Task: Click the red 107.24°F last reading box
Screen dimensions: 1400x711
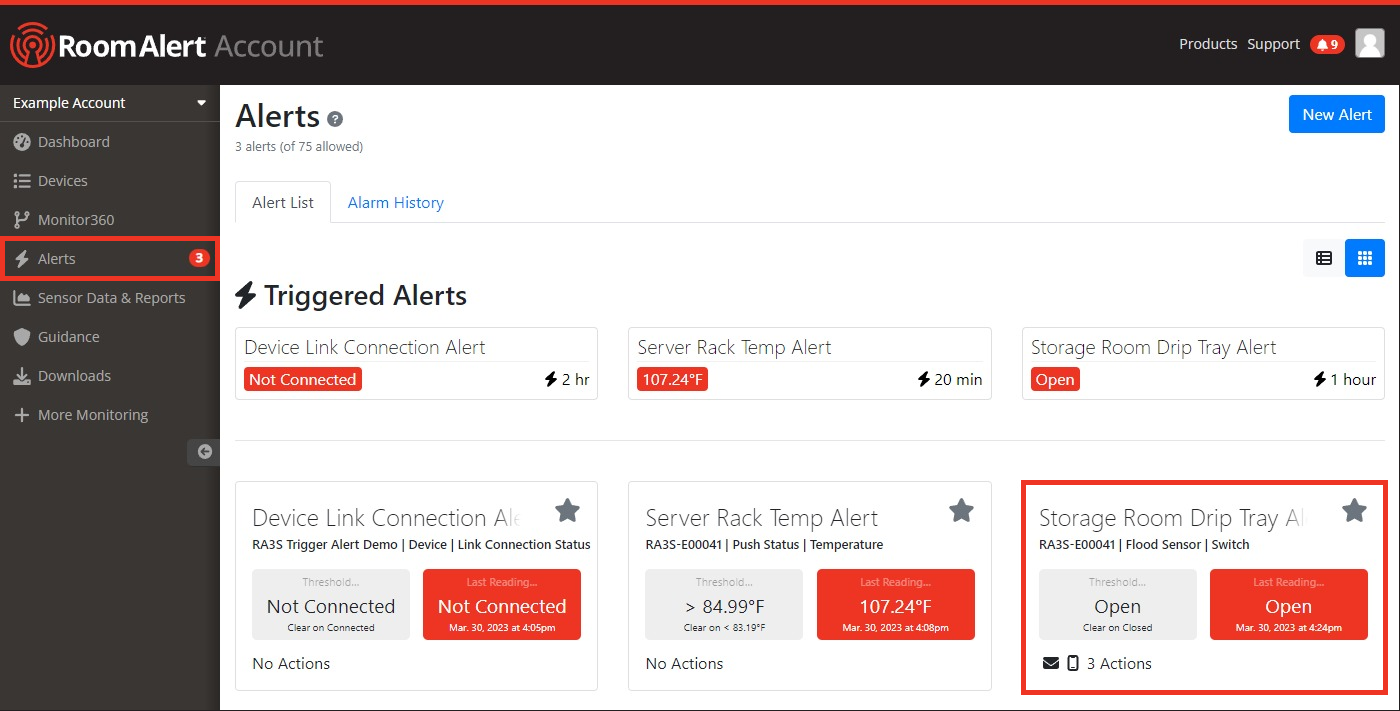Action: [x=895, y=604]
